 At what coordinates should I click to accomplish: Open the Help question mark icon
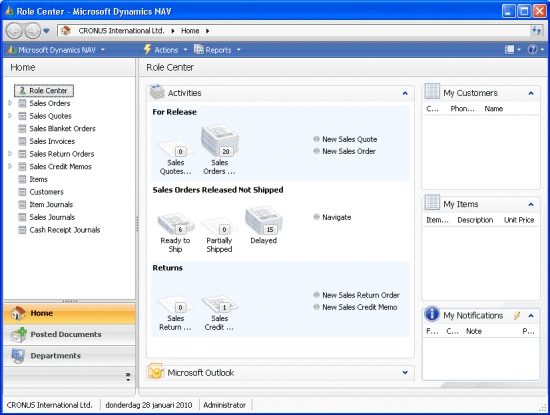tap(532, 49)
